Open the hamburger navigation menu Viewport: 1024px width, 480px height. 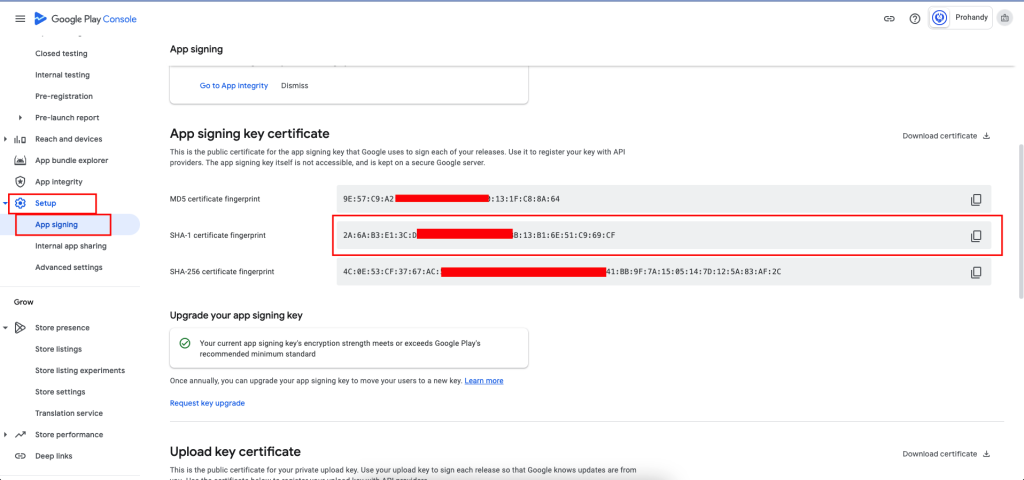click(x=20, y=19)
